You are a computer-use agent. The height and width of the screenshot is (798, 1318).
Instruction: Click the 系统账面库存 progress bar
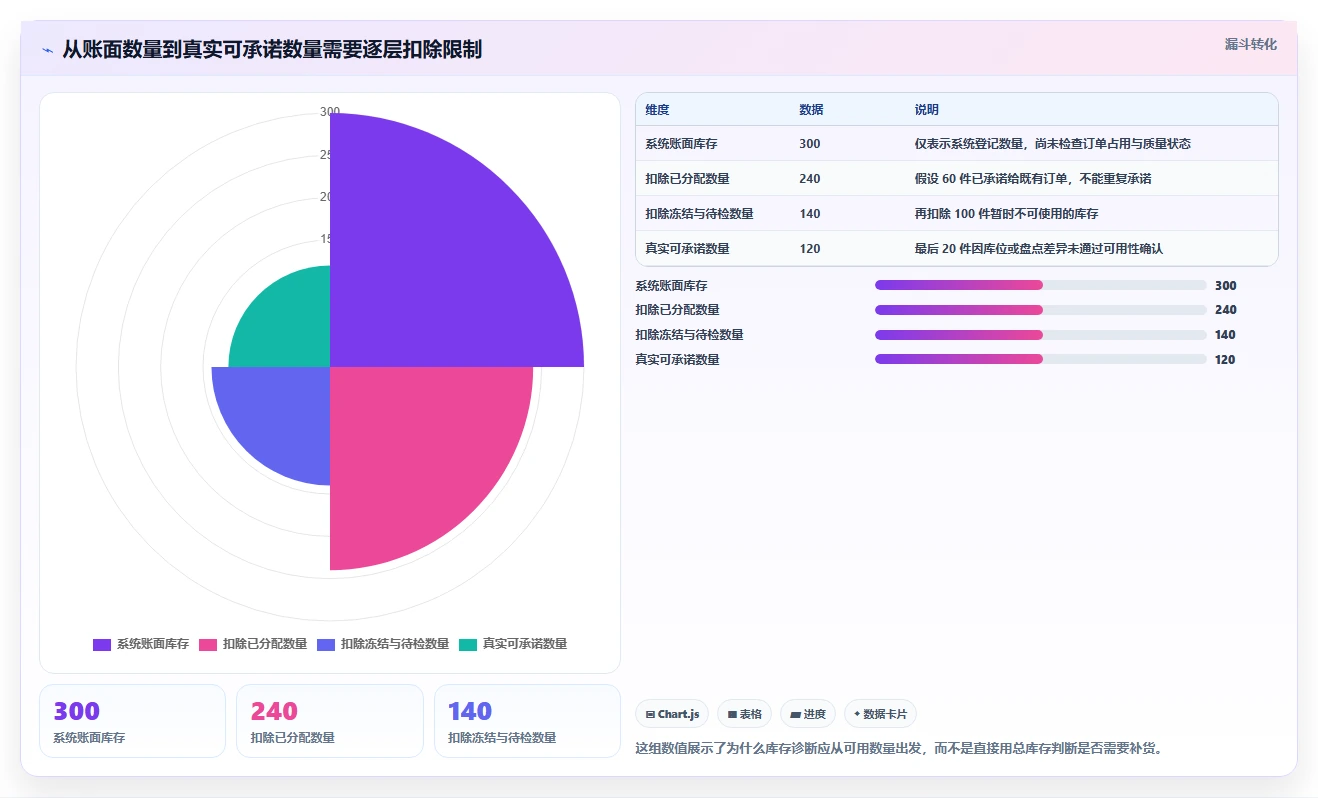click(x=1041, y=285)
